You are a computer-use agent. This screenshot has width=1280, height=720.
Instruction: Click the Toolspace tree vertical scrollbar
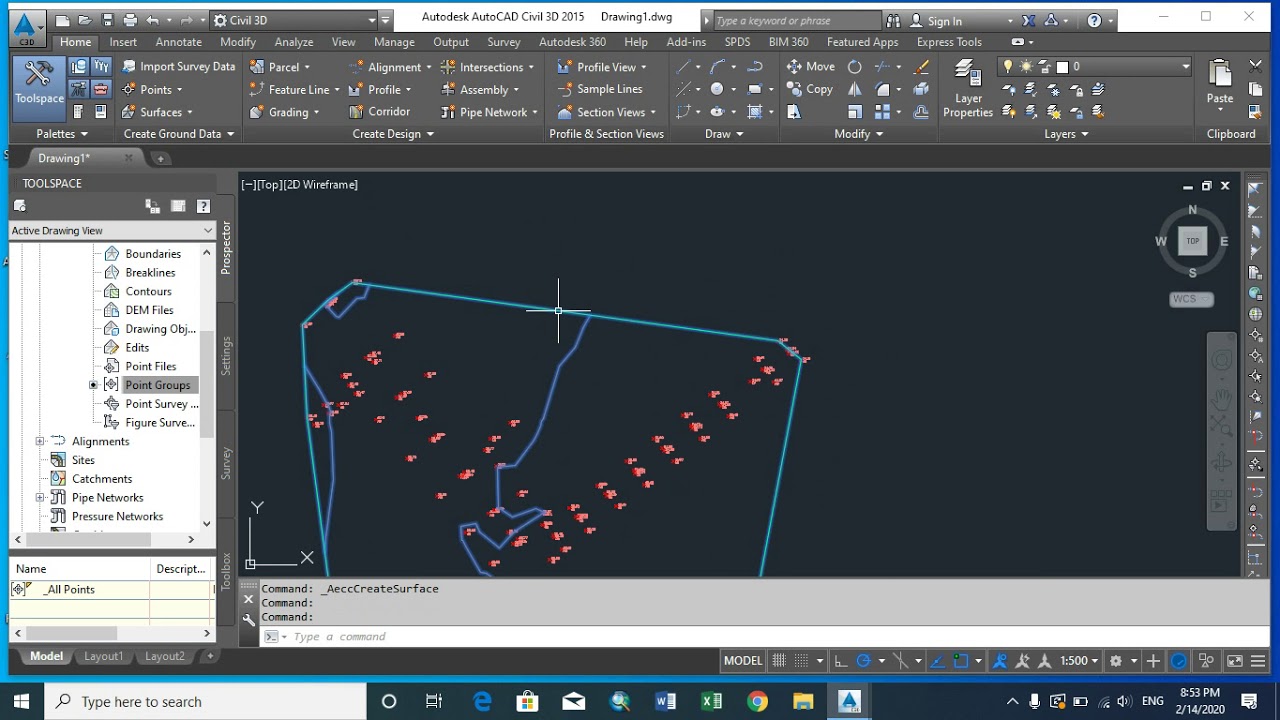pyautogui.click(x=207, y=385)
